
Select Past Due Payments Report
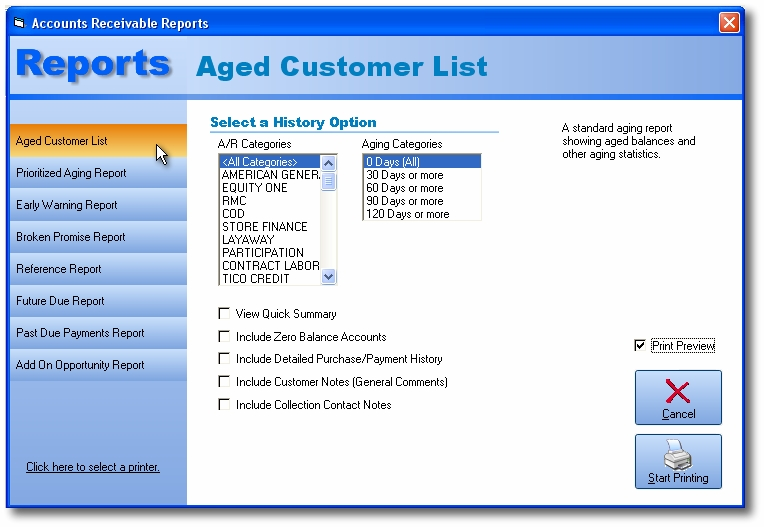(80, 333)
